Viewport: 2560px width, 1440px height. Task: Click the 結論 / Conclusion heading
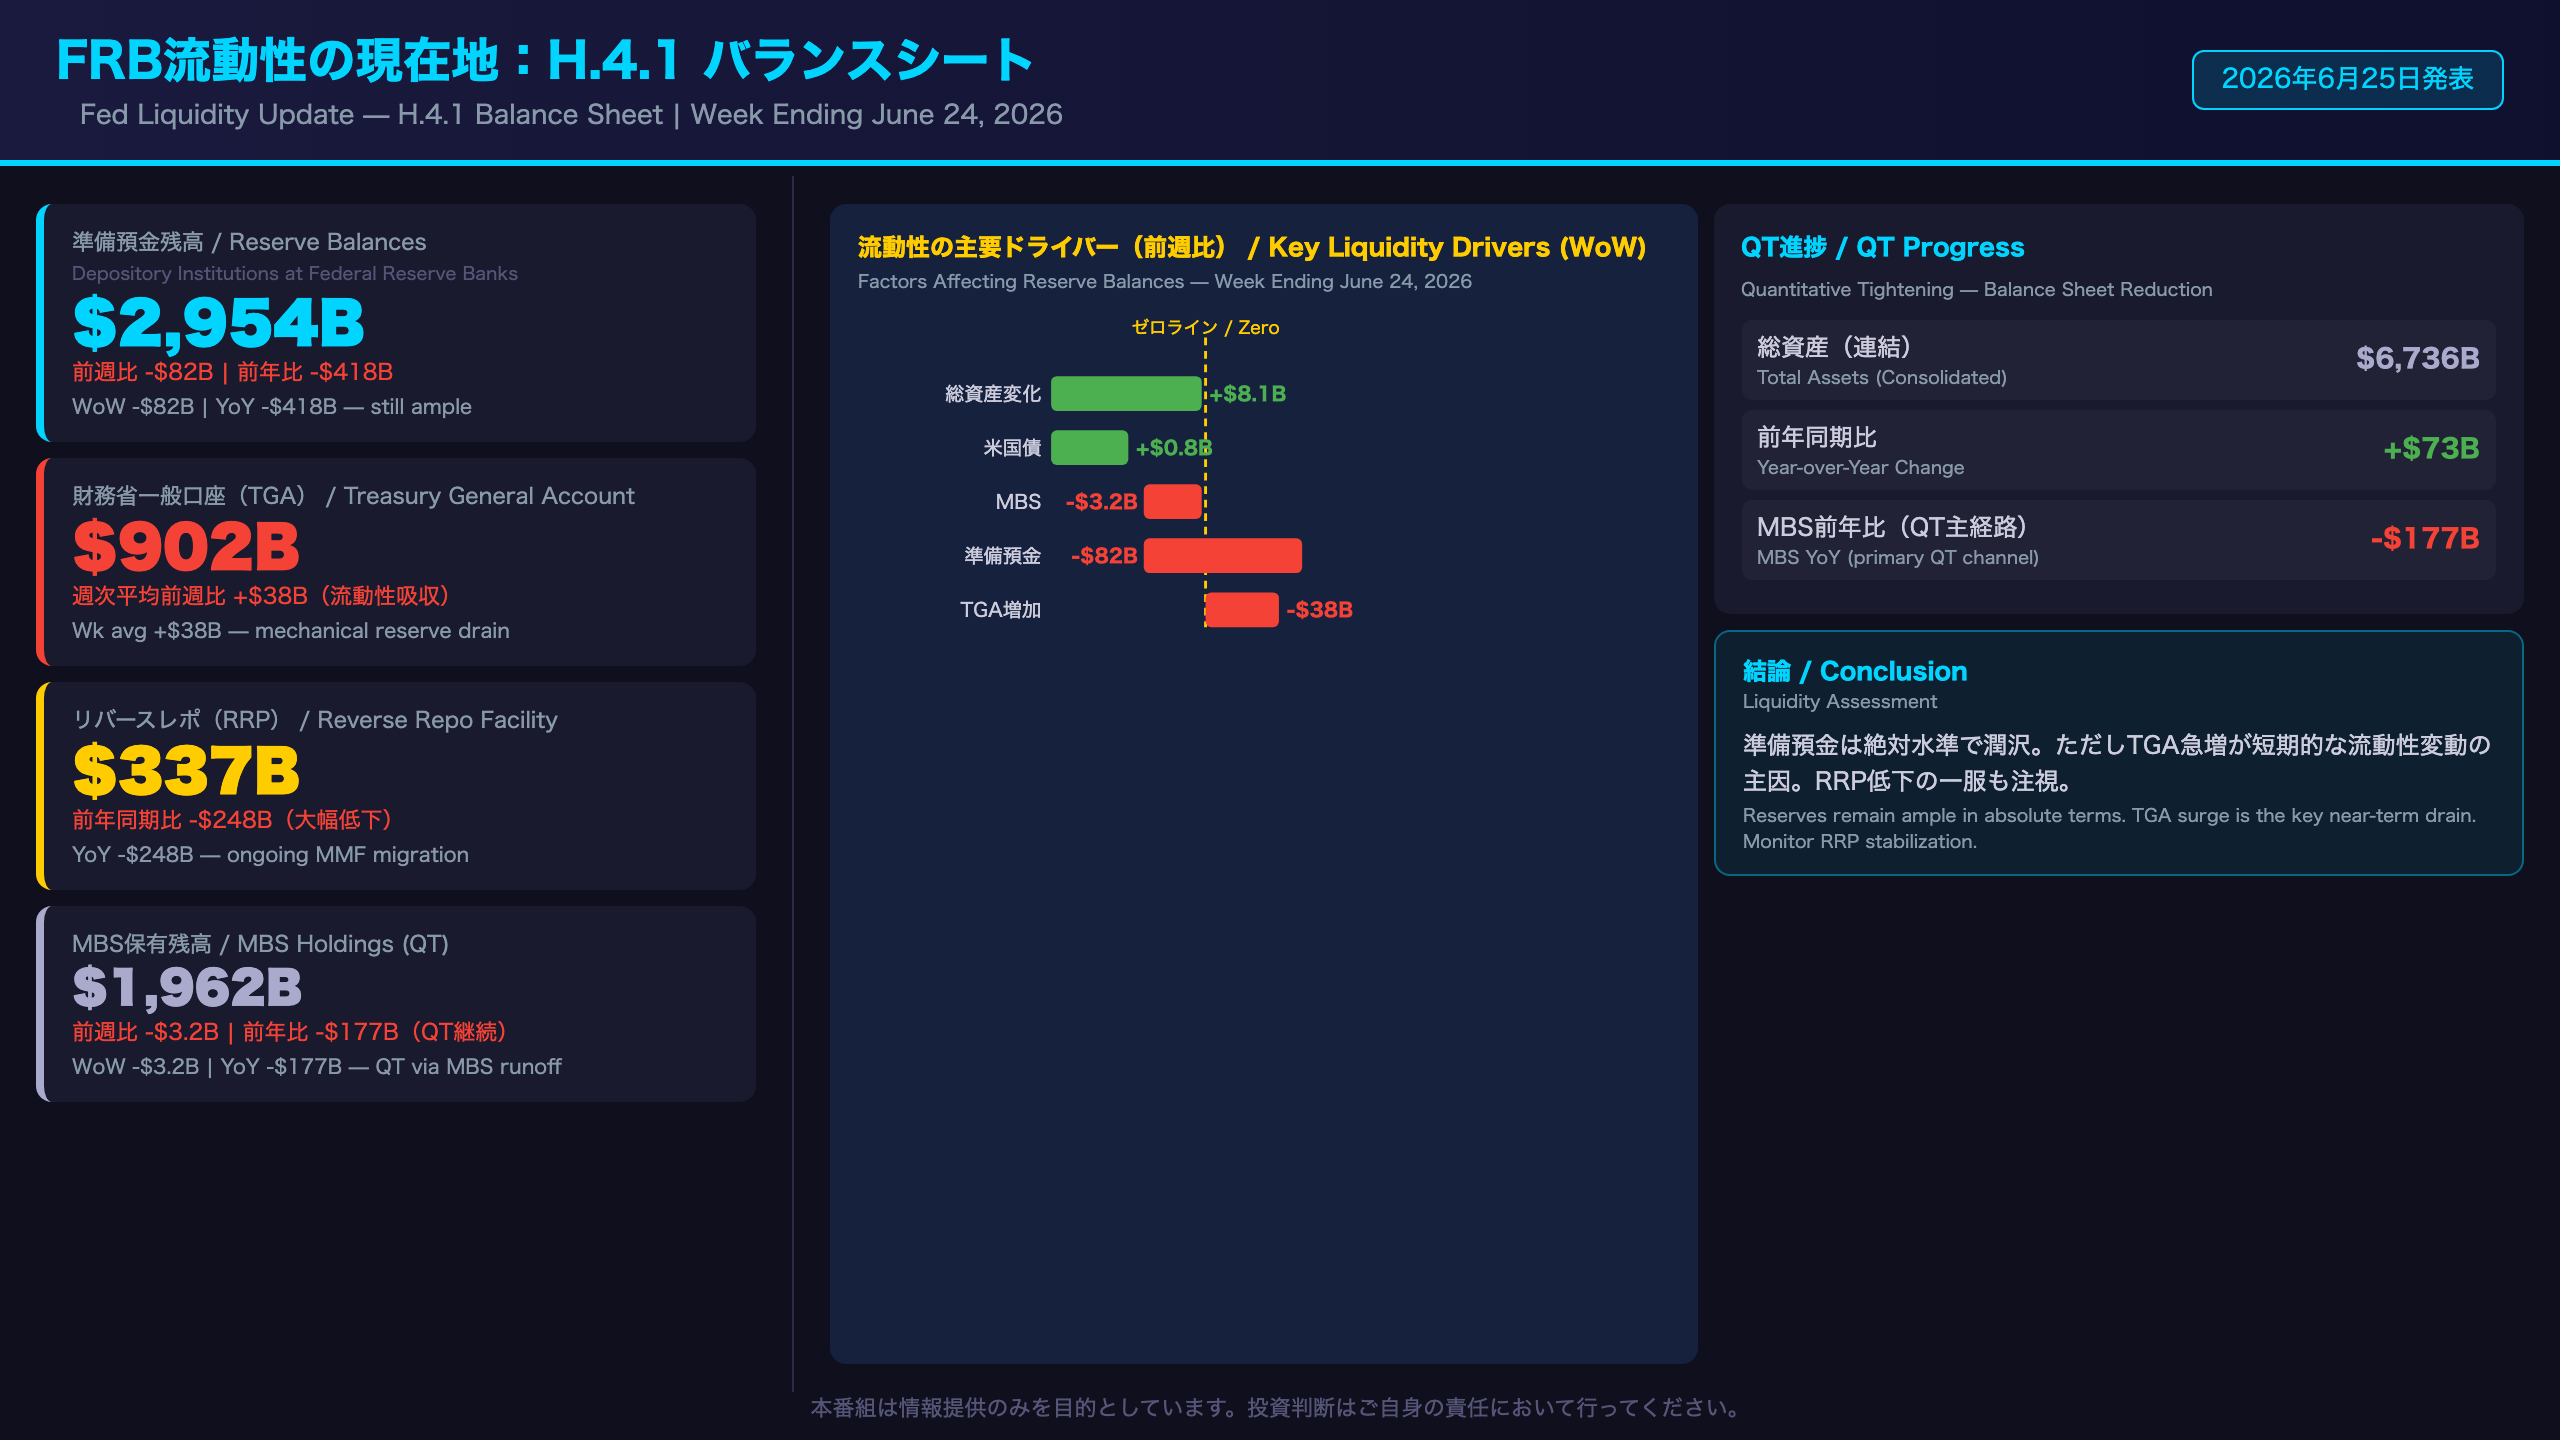click(1854, 671)
